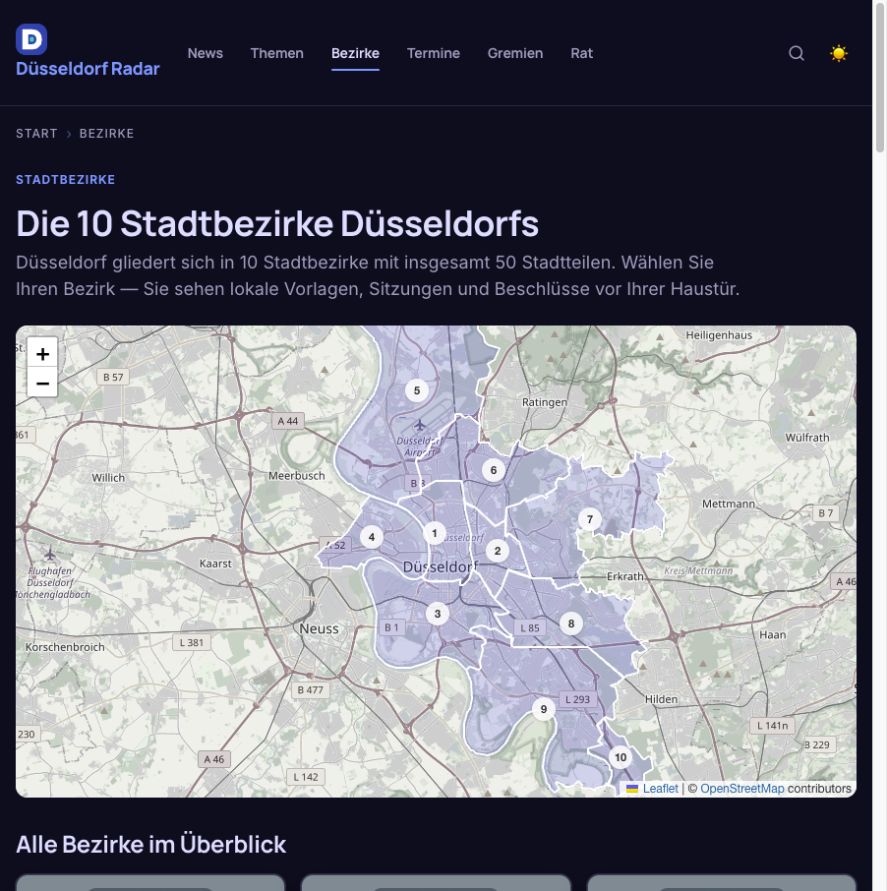Viewport: 887px width, 891px height.
Task: Click the Düsseldorf Airport plane icon on map
Action: [x=419, y=425]
